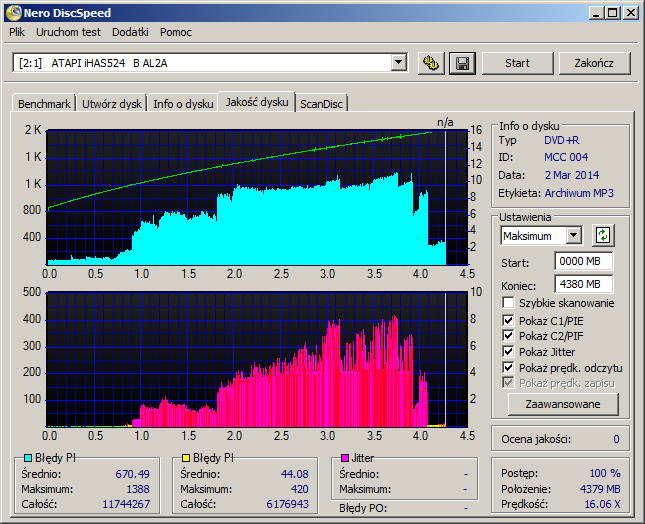Toggle Pokaż prędk. odczytu checkbox
This screenshot has height=524, width=645.
point(508,367)
